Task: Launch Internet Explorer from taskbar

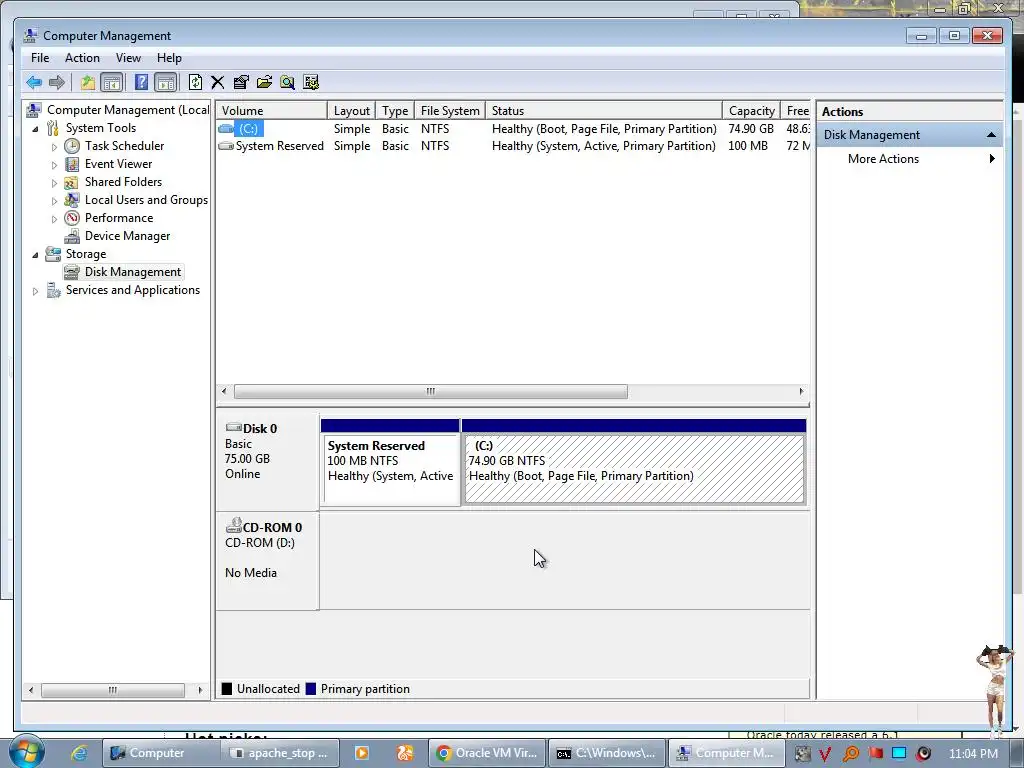Action: click(79, 753)
